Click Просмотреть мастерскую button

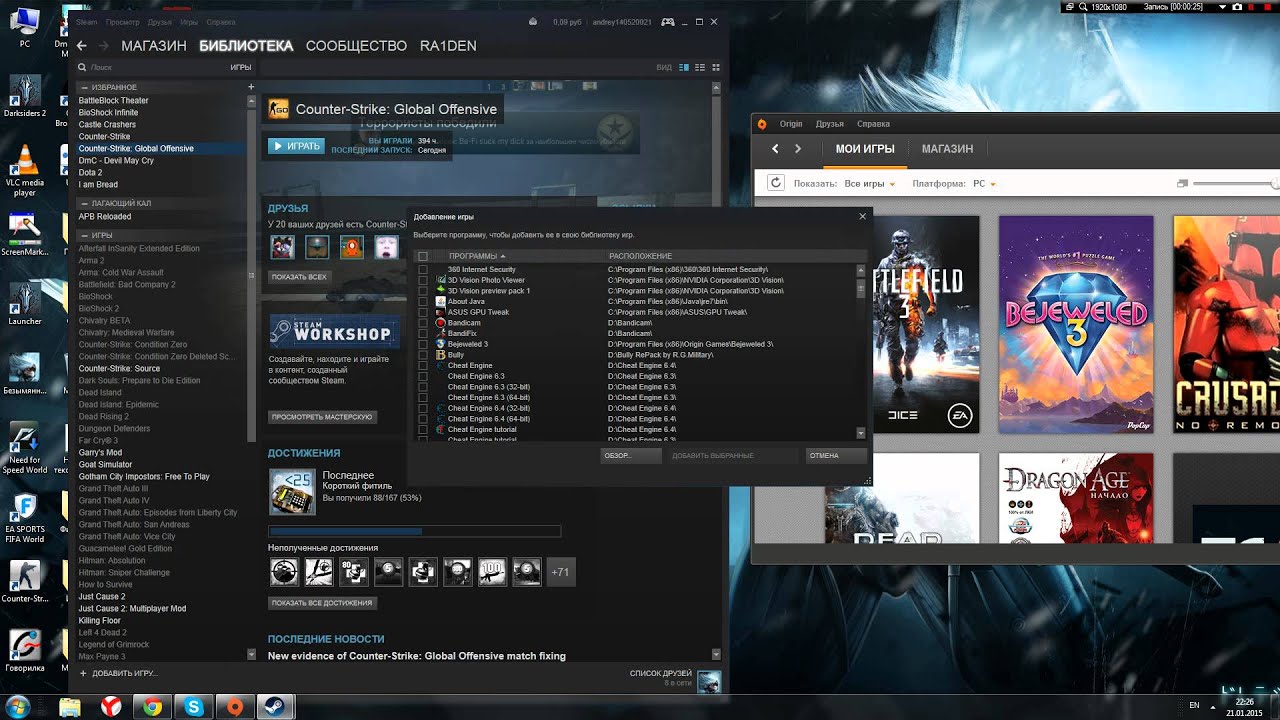322,416
